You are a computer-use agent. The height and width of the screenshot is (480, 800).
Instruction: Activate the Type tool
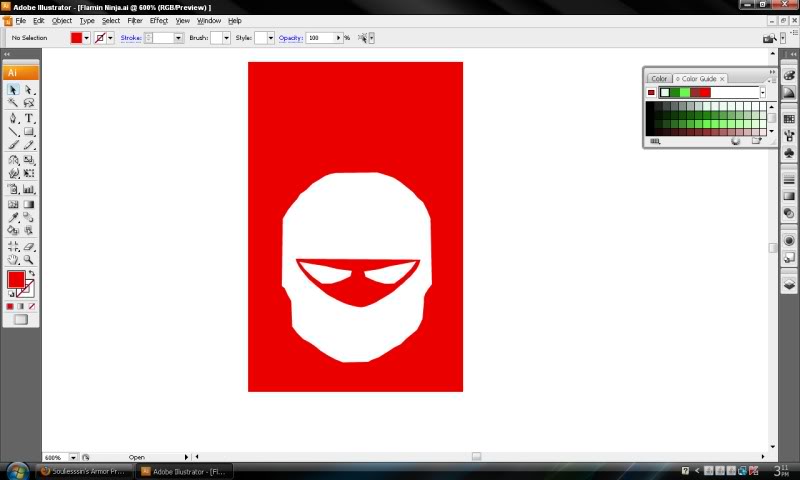point(29,118)
